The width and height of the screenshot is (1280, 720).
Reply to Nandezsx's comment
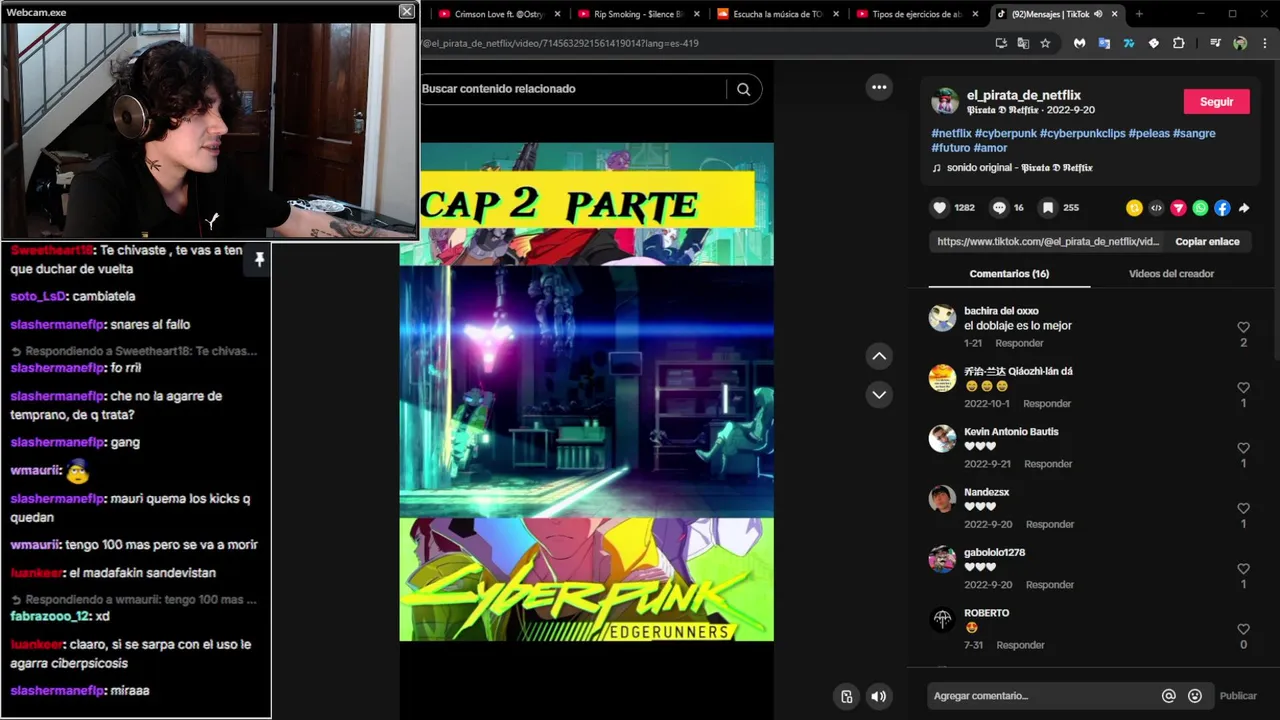[1049, 524]
